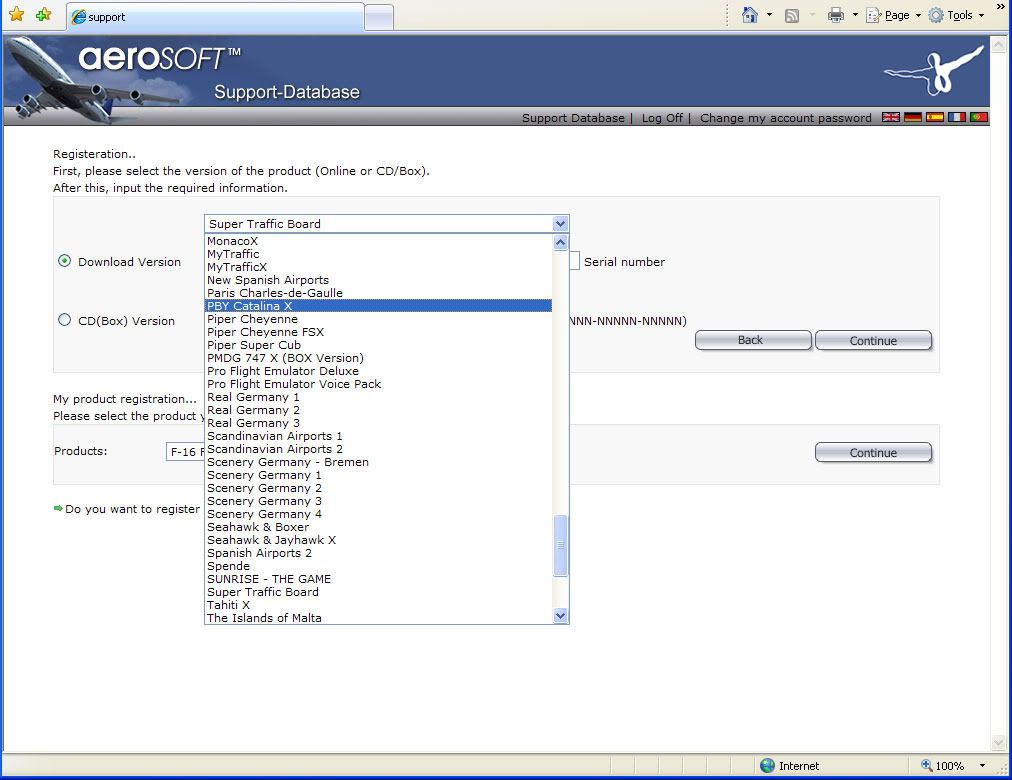Select Spende option in list
The width and height of the screenshot is (1012, 780).
pos(378,566)
